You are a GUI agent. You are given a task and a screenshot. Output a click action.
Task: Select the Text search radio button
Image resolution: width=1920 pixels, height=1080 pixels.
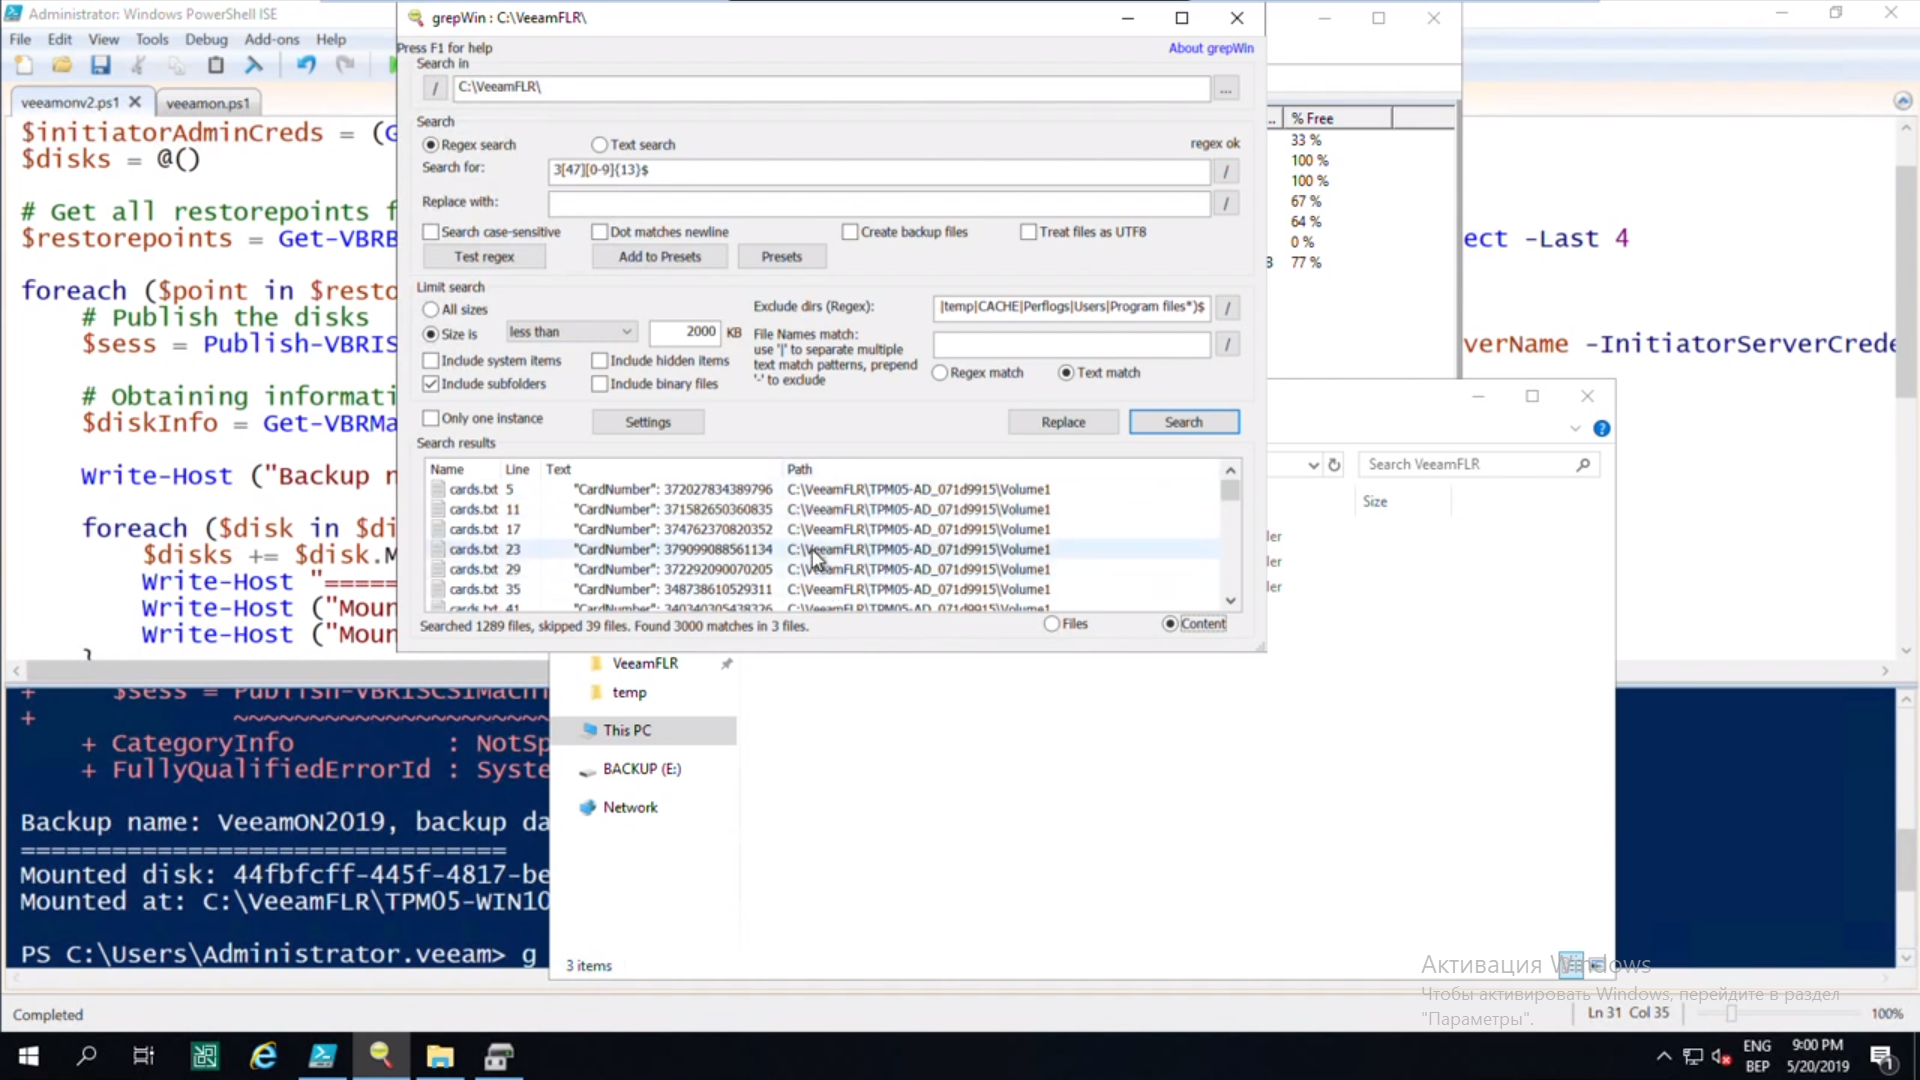[x=599, y=145]
